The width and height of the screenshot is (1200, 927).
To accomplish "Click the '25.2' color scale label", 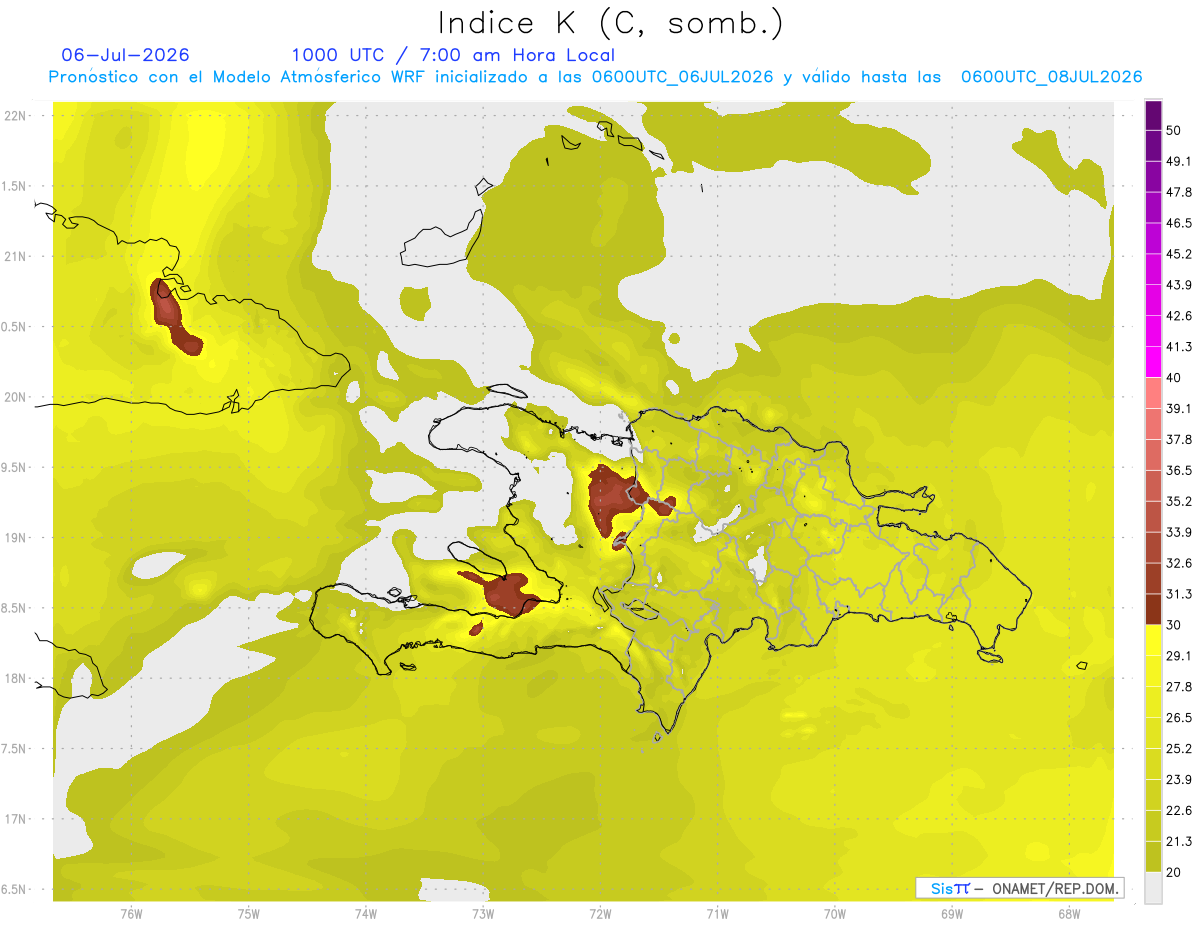I will click(1180, 749).
